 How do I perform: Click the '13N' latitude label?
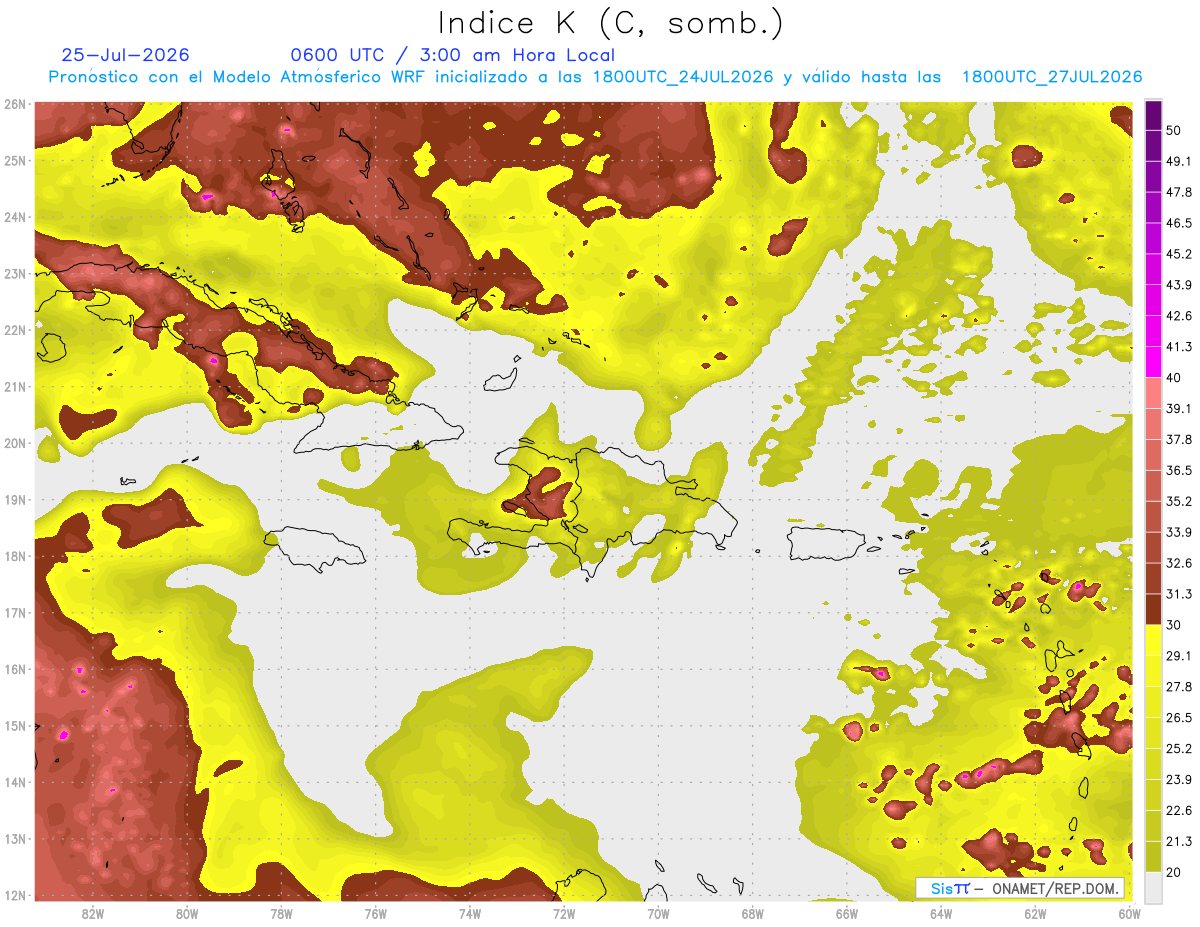click(x=15, y=838)
